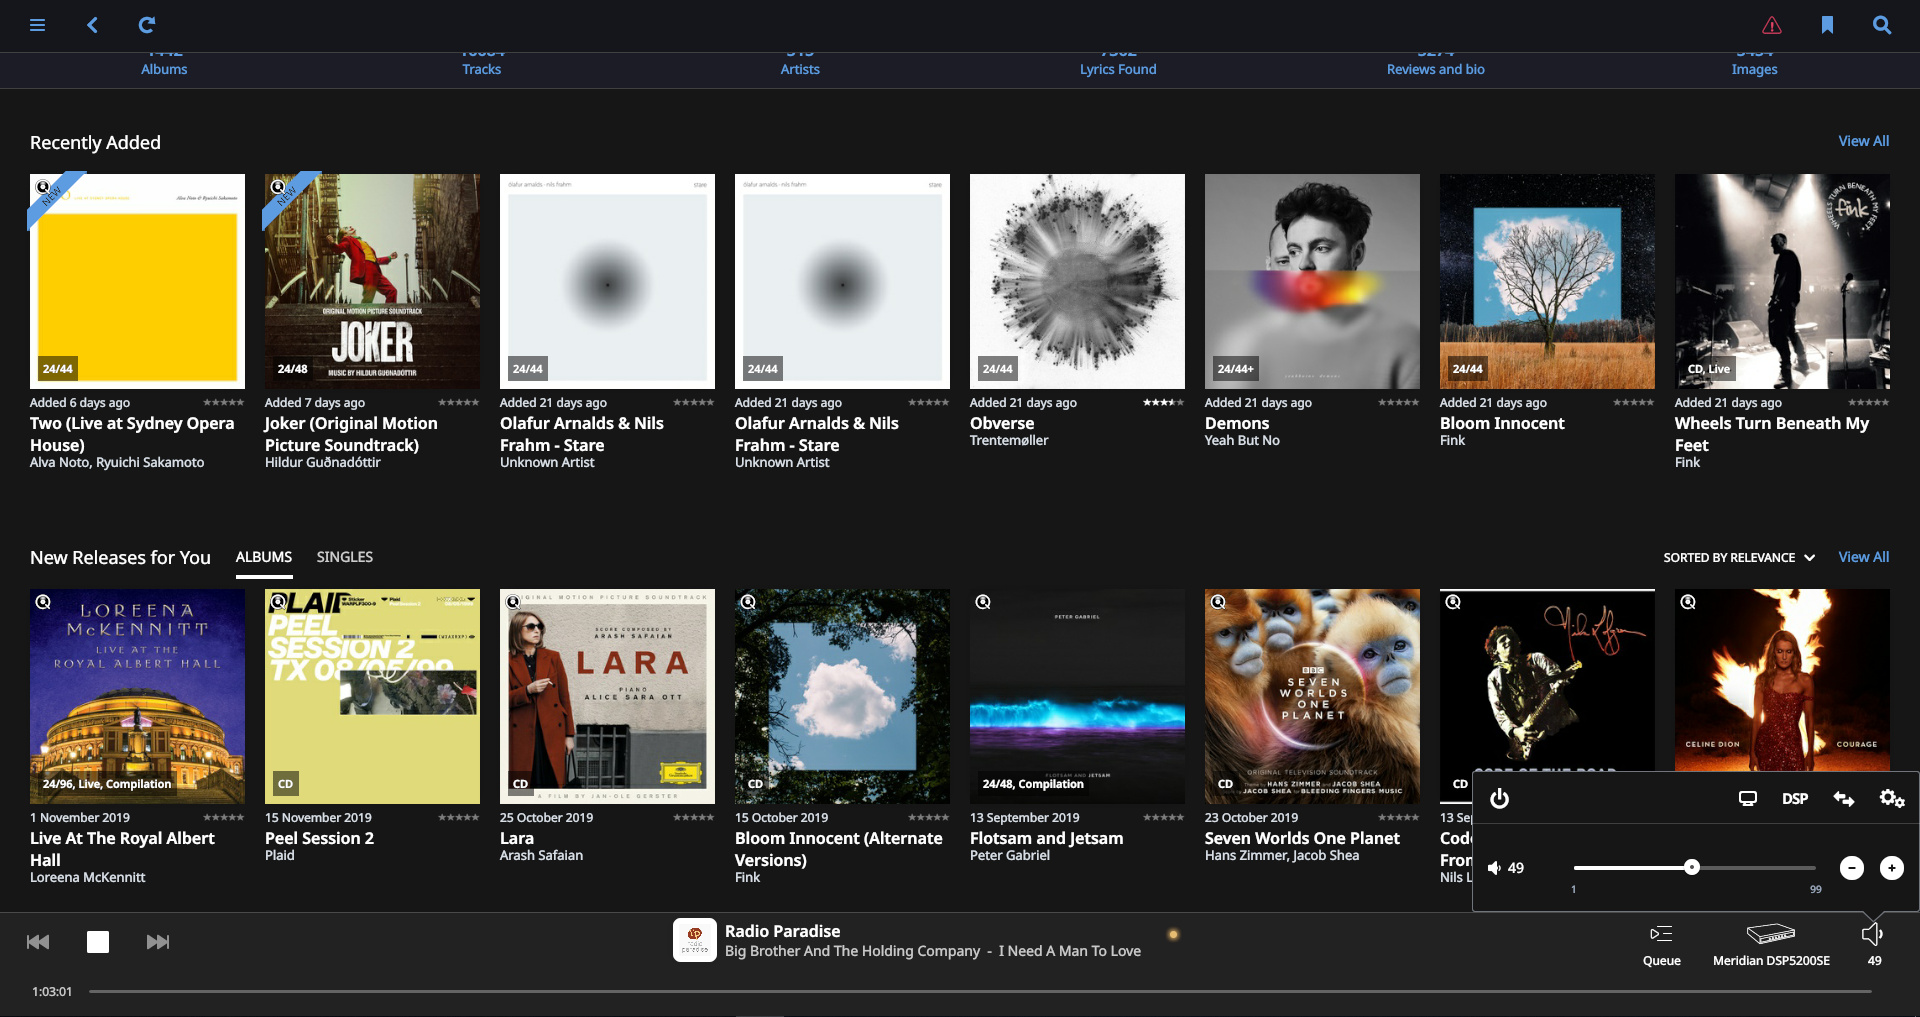
Task: Click the refresh icon in the top bar
Action: [146, 25]
